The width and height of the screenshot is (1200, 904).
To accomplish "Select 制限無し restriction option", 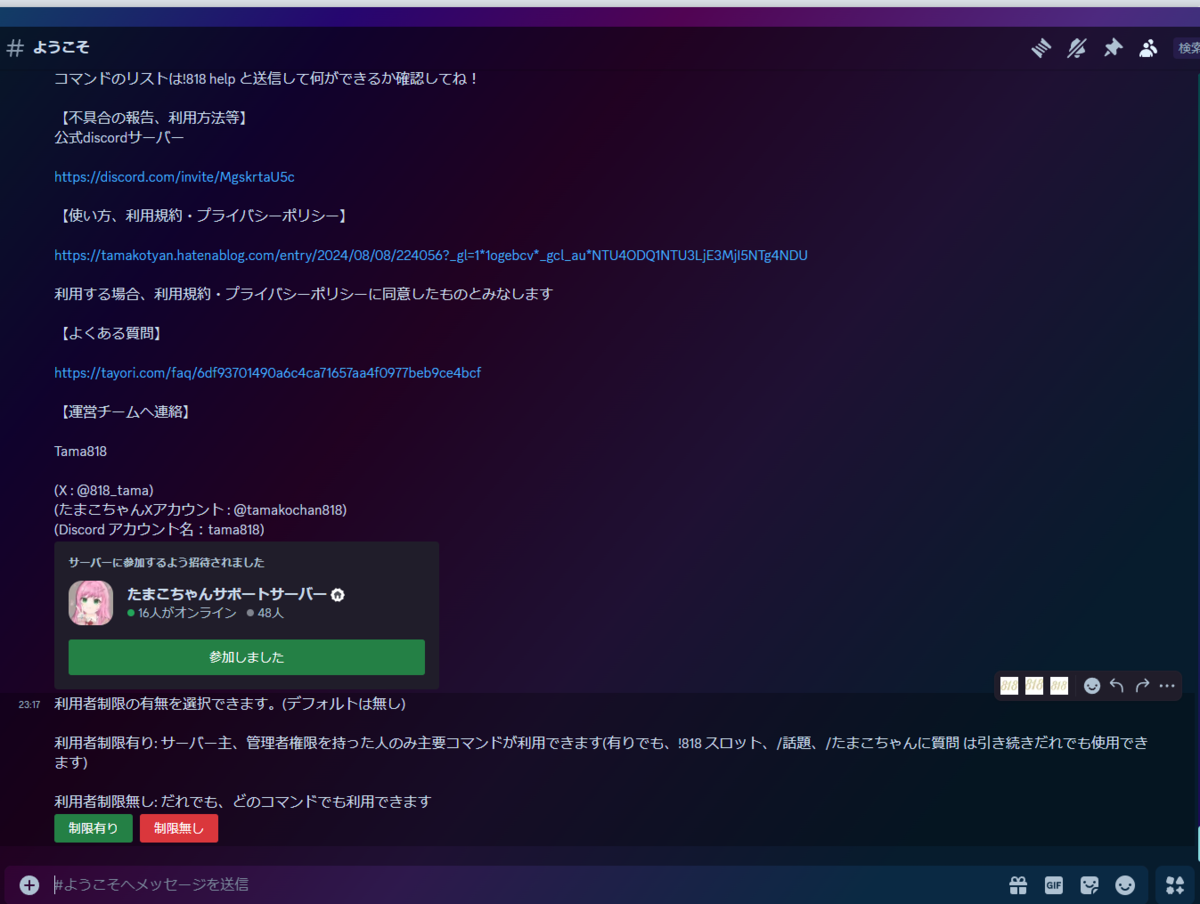I will point(179,828).
